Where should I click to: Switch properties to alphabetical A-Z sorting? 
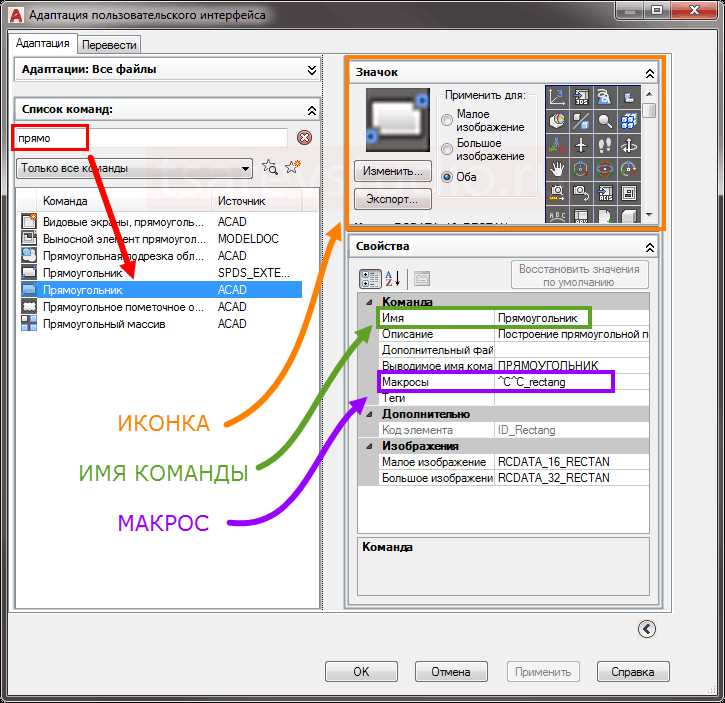[x=393, y=279]
